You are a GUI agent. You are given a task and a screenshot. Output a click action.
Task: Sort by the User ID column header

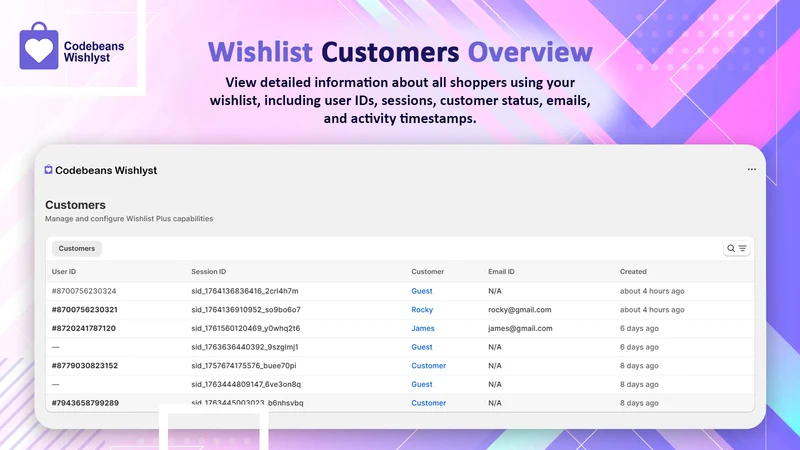64,271
